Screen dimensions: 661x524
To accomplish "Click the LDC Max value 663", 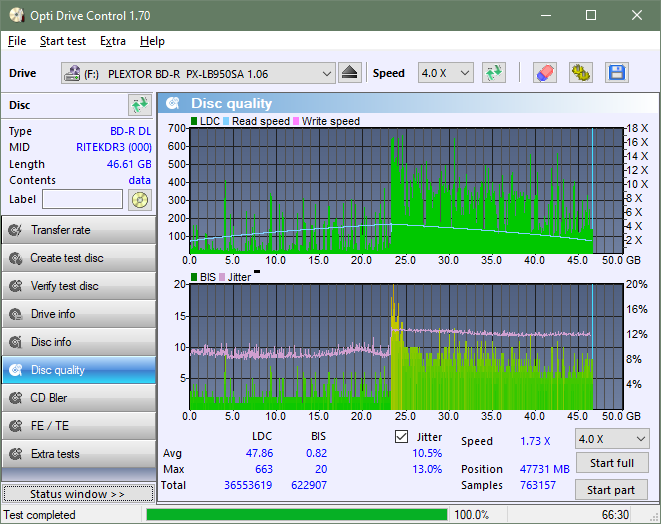I will click(264, 469).
